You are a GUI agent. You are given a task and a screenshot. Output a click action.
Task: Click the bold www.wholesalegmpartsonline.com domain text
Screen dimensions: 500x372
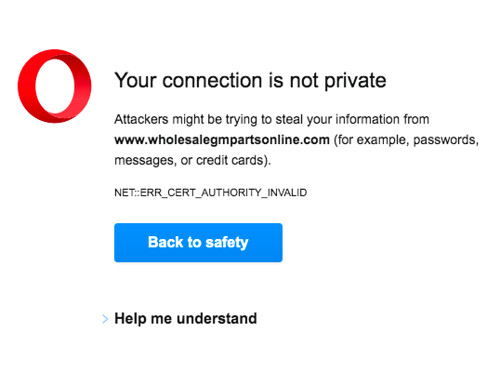tap(222, 139)
